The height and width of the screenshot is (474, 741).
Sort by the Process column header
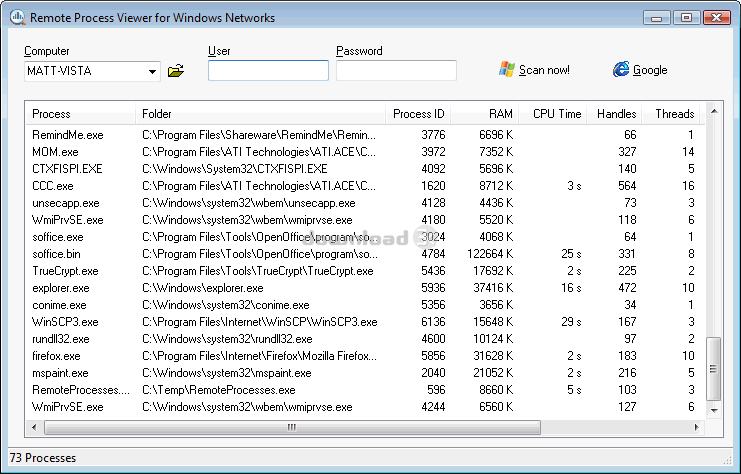[x=80, y=114]
